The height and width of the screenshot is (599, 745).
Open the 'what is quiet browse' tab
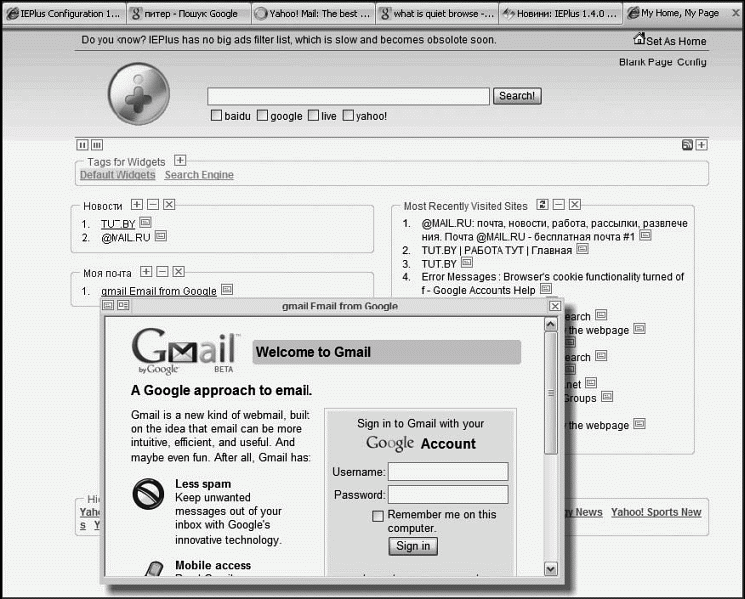point(438,14)
